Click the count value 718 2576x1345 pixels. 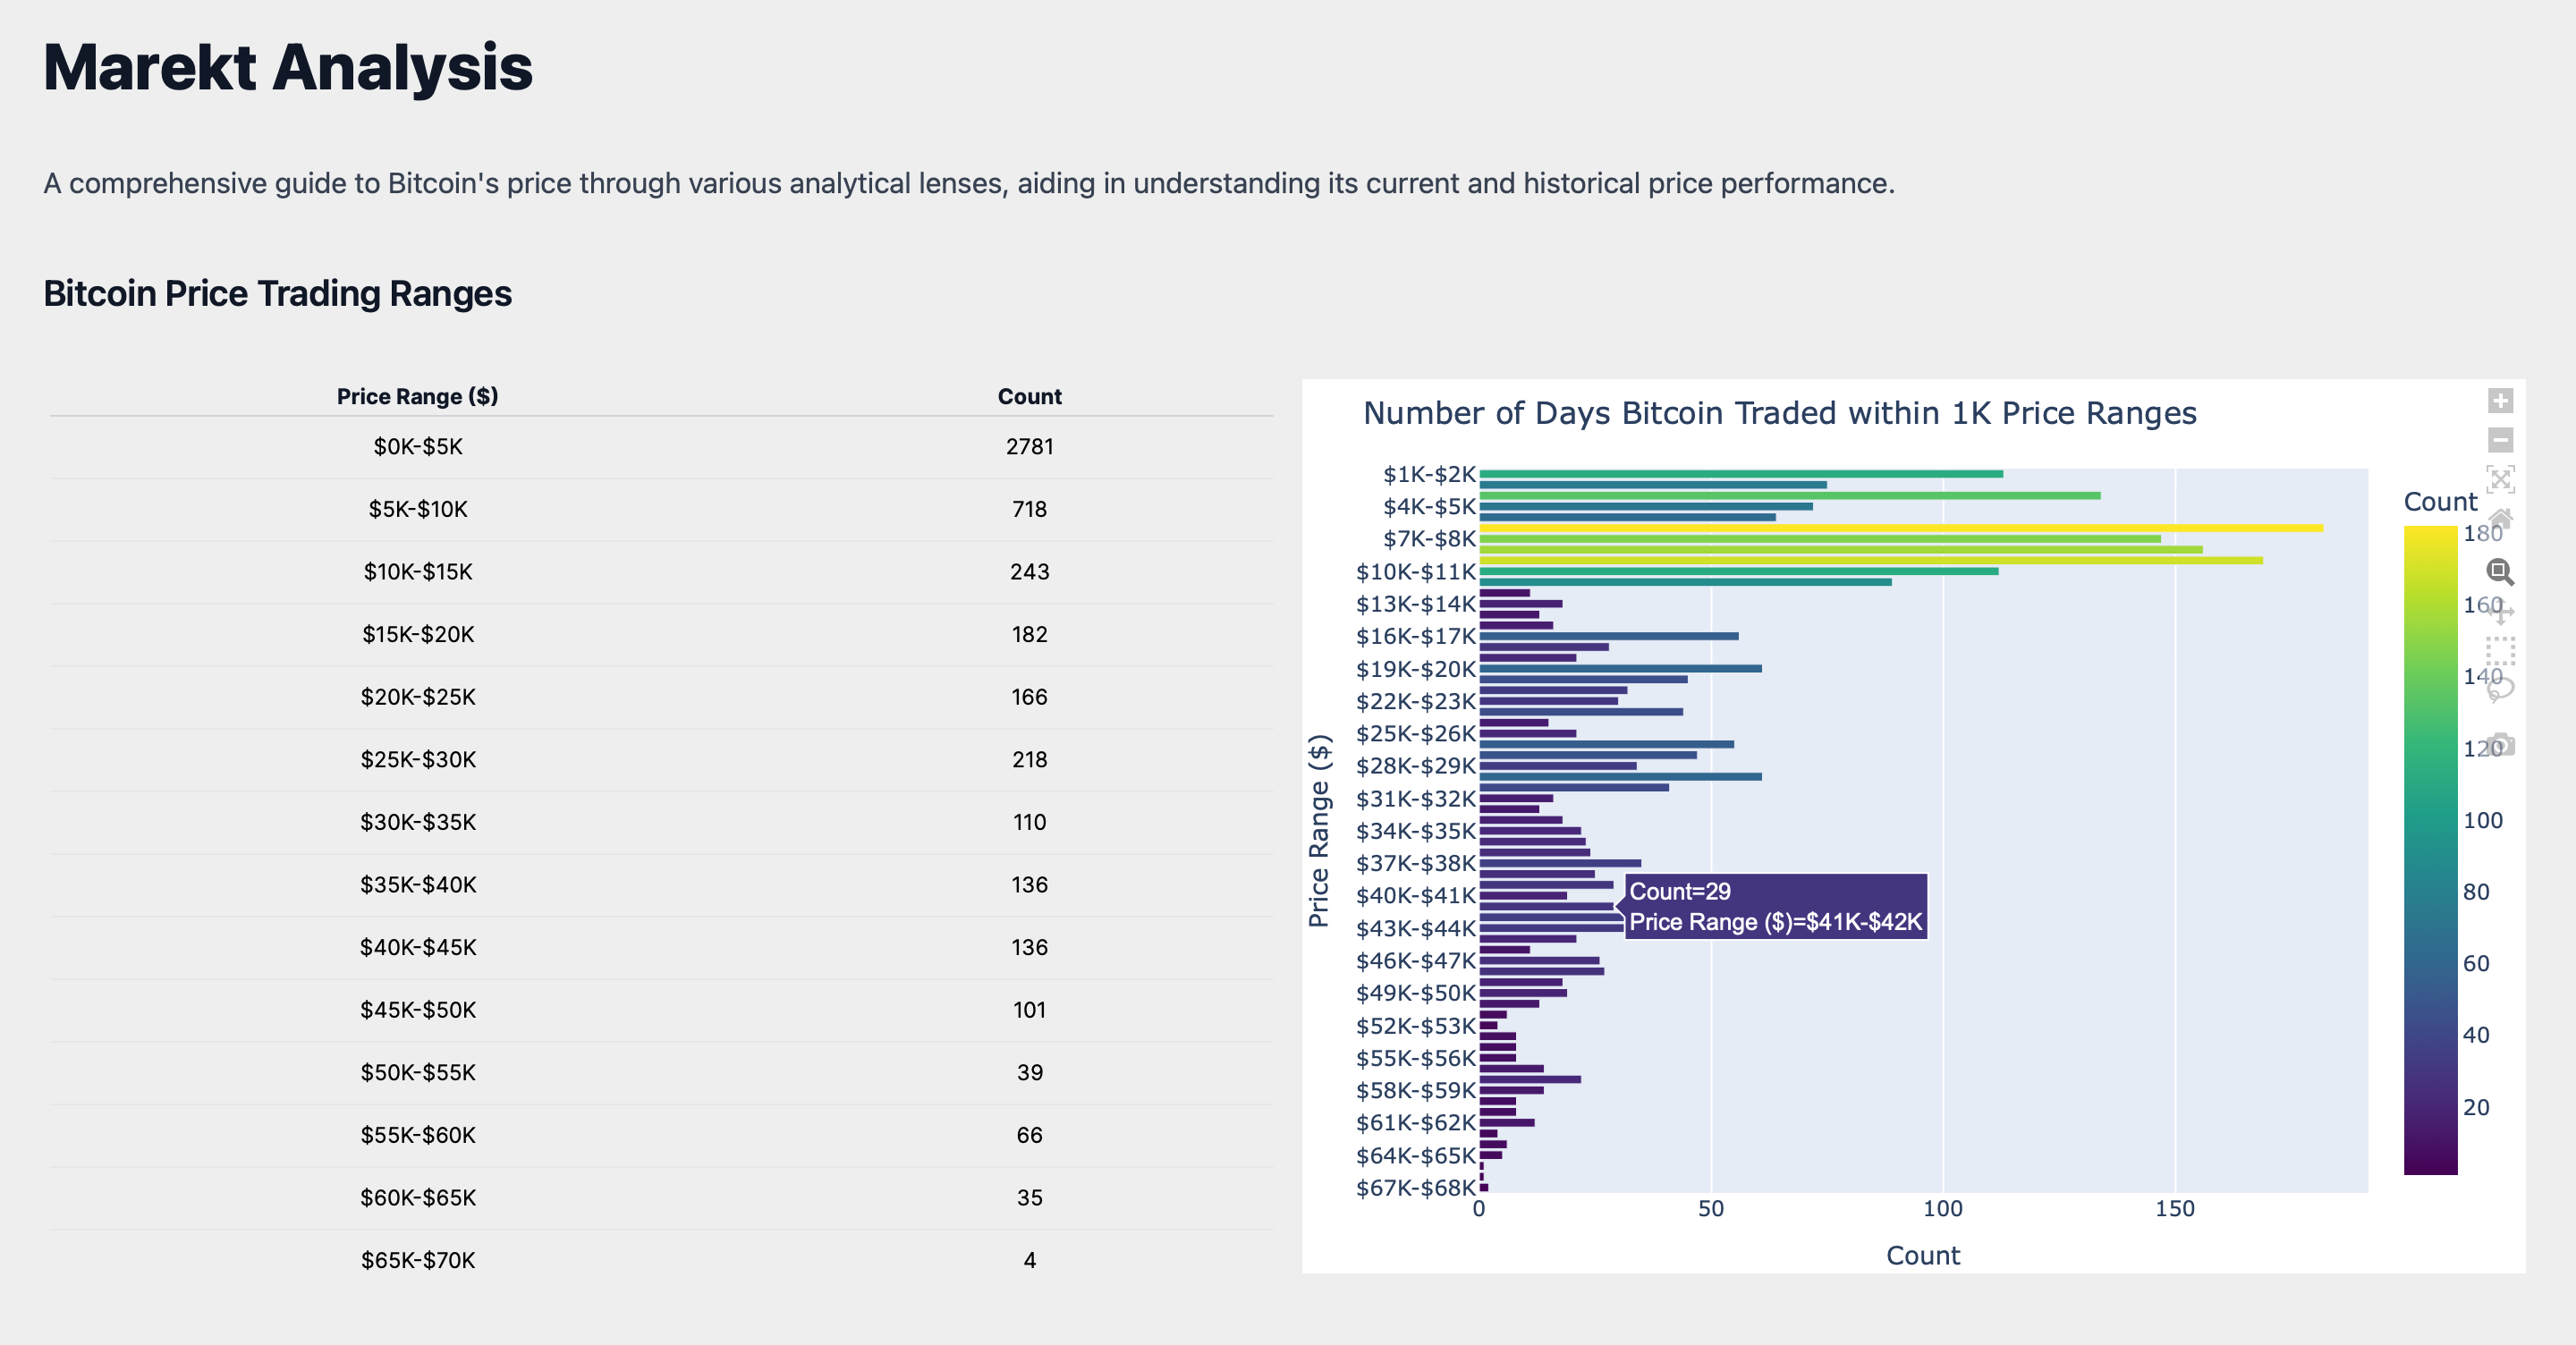[1029, 509]
